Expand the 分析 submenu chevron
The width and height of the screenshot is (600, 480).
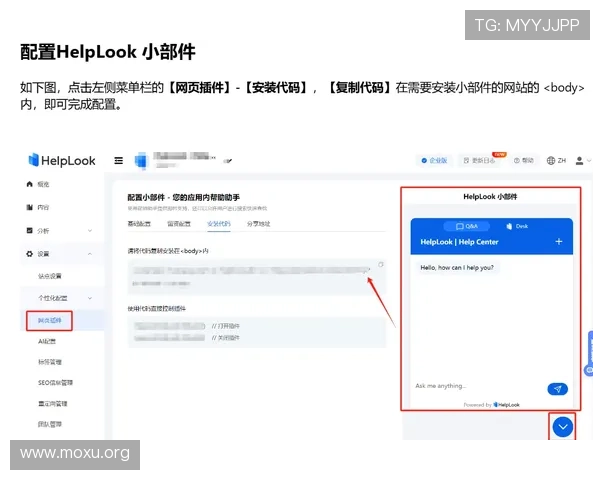(90, 230)
